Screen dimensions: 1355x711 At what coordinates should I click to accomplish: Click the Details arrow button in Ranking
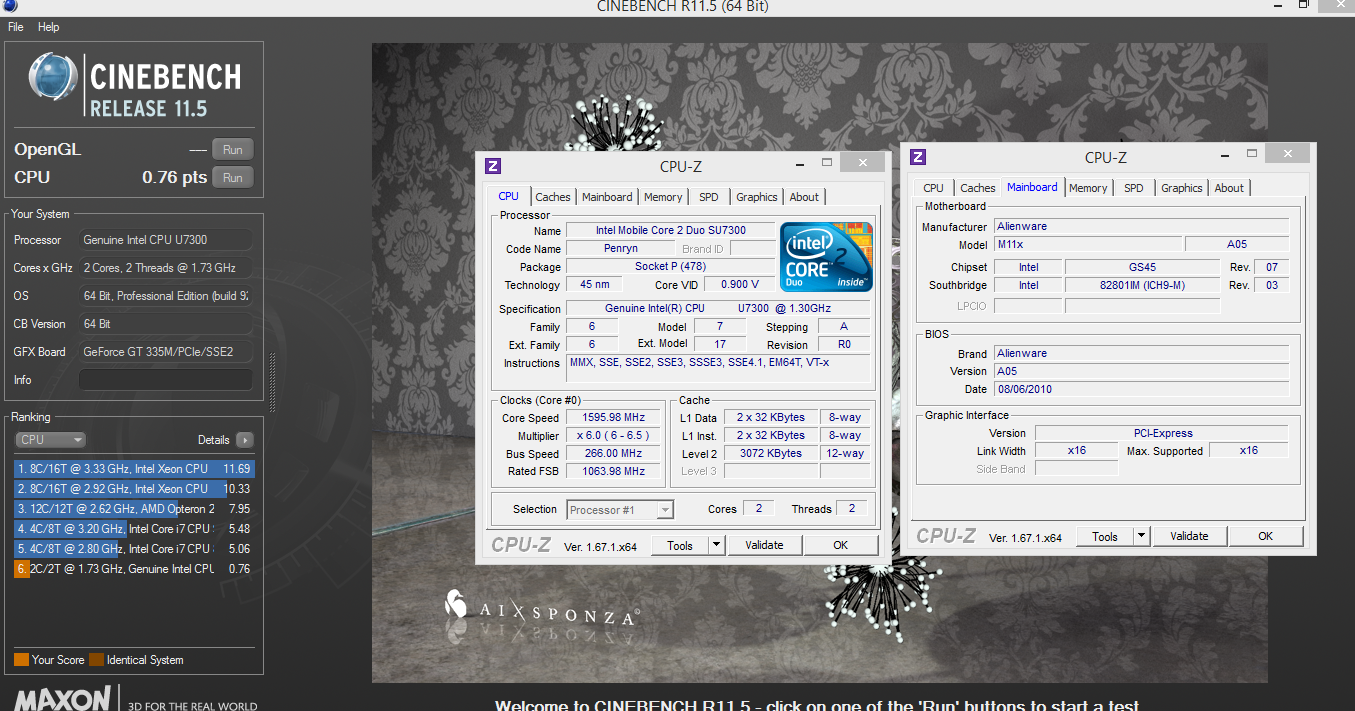click(x=245, y=440)
